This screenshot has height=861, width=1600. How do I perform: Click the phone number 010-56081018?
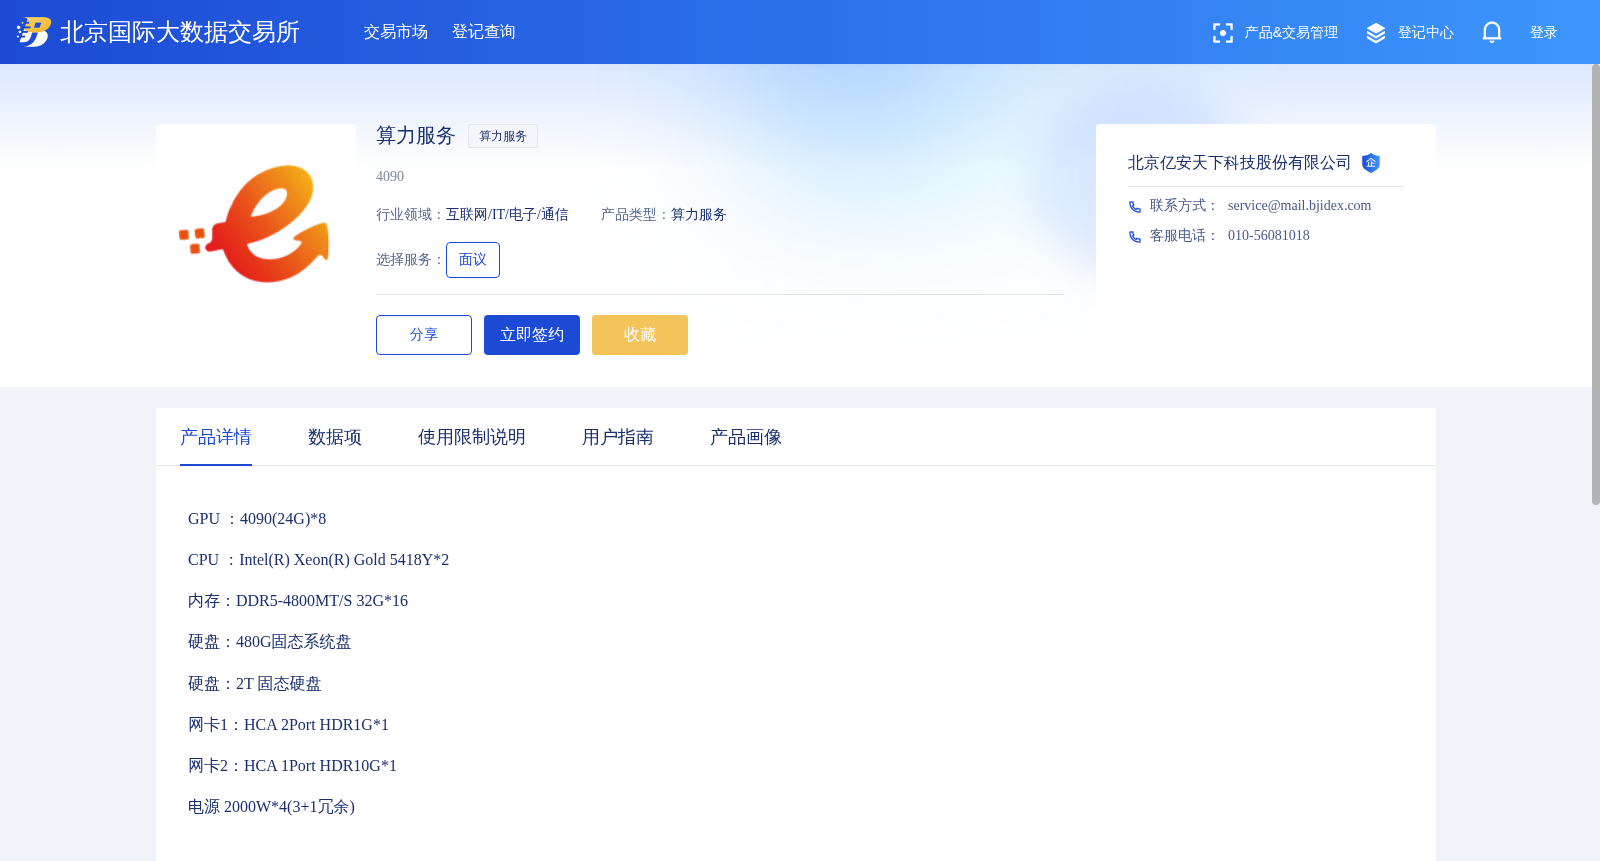coord(1268,236)
